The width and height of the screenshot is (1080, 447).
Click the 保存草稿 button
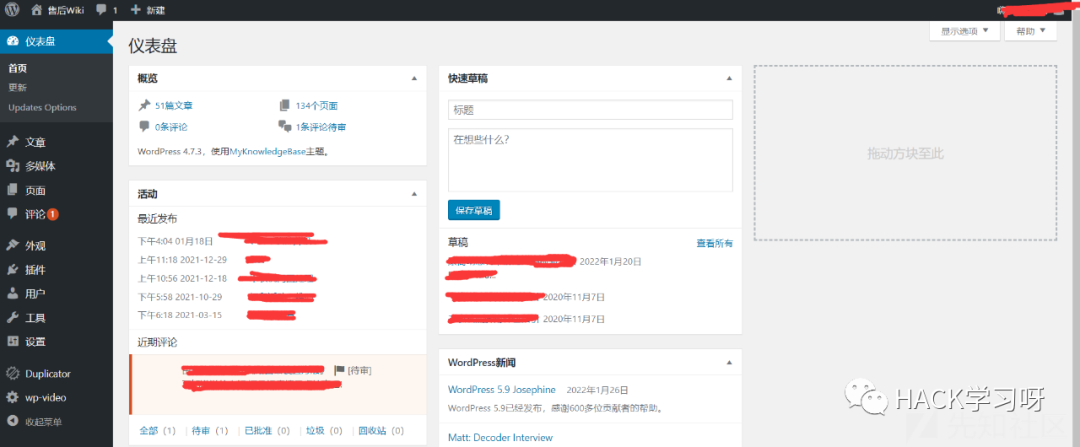pos(474,210)
